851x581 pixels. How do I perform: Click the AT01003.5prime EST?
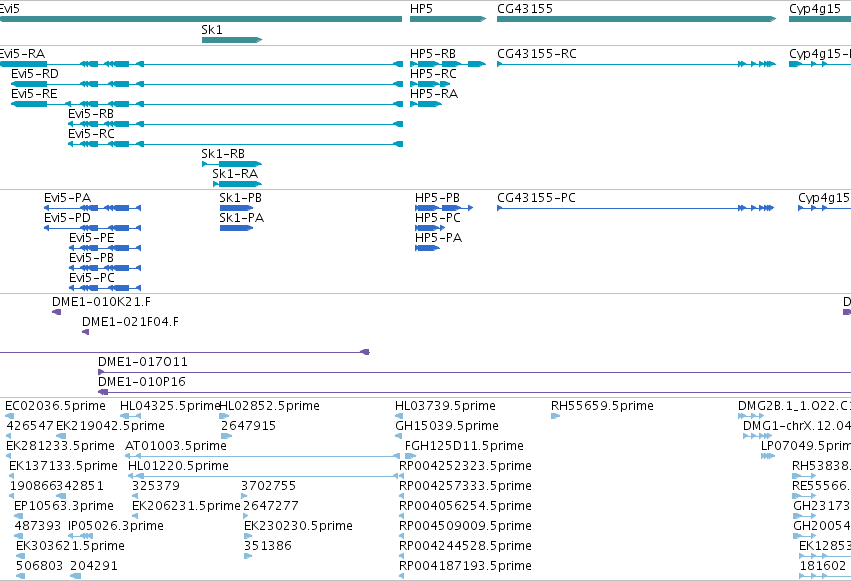pos(263,456)
